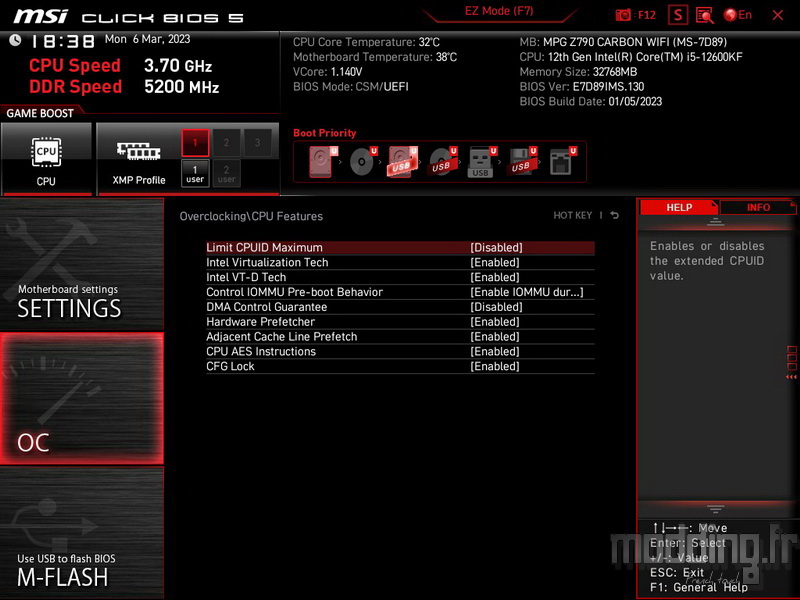
Task: Select XMP profile 1
Action: coord(195,142)
